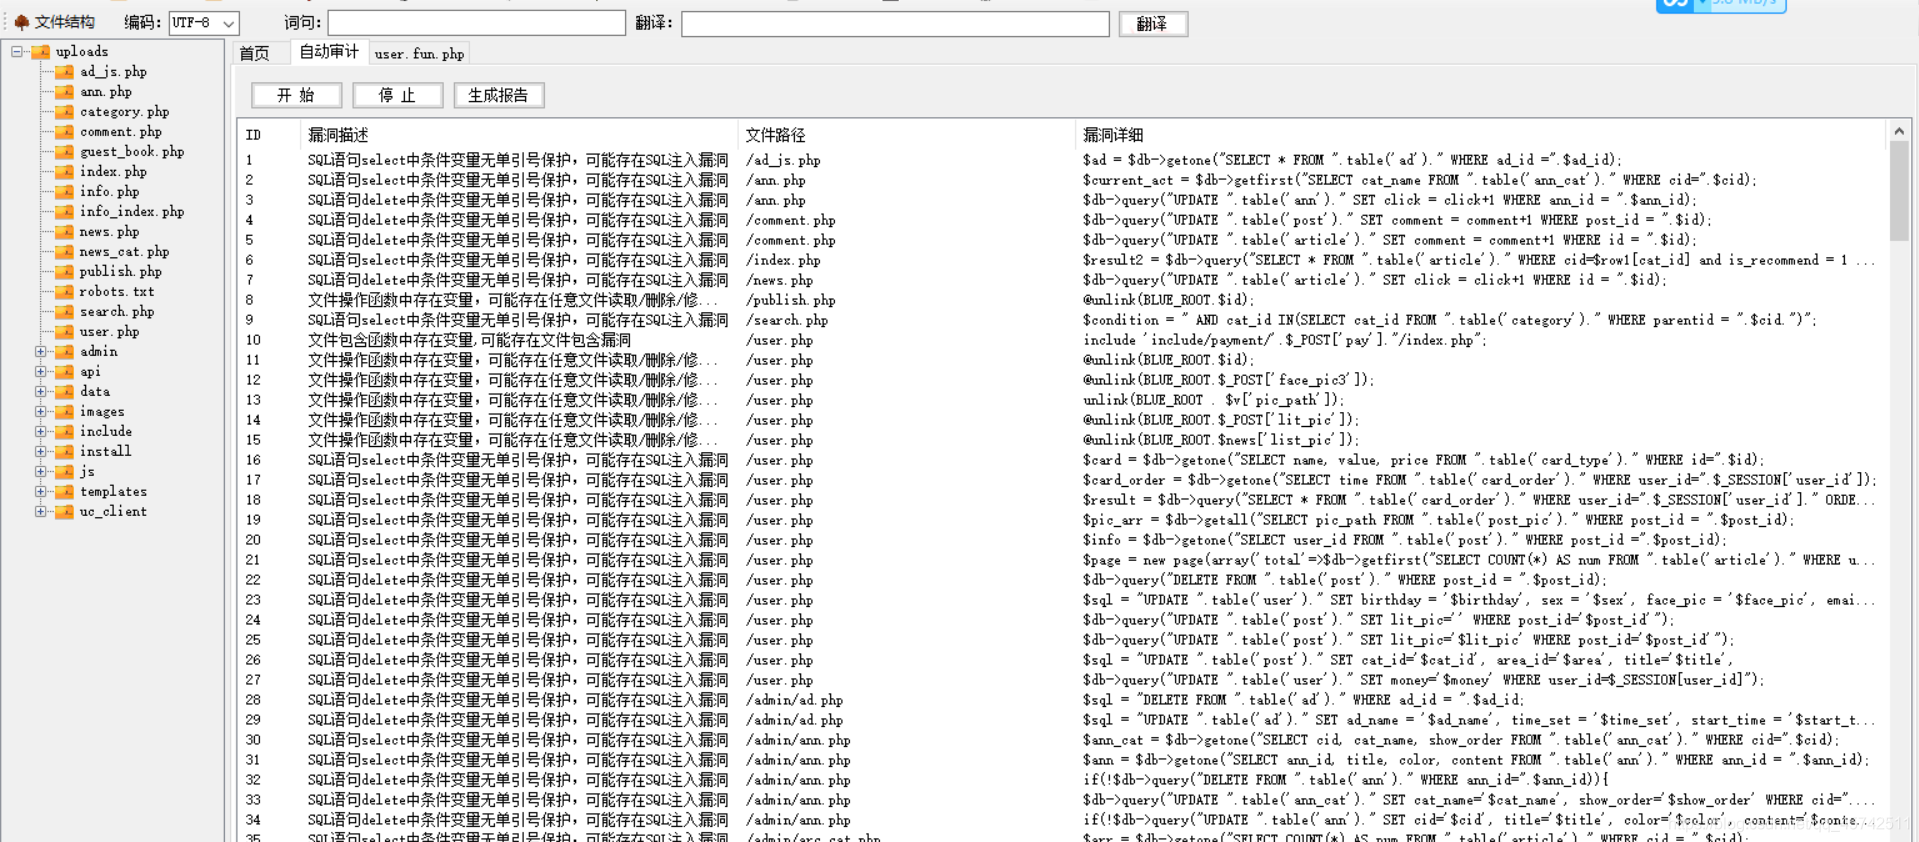Sort by the 漏洞描述 column header
Image resolution: width=1919 pixels, height=842 pixels.
[x=519, y=135]
